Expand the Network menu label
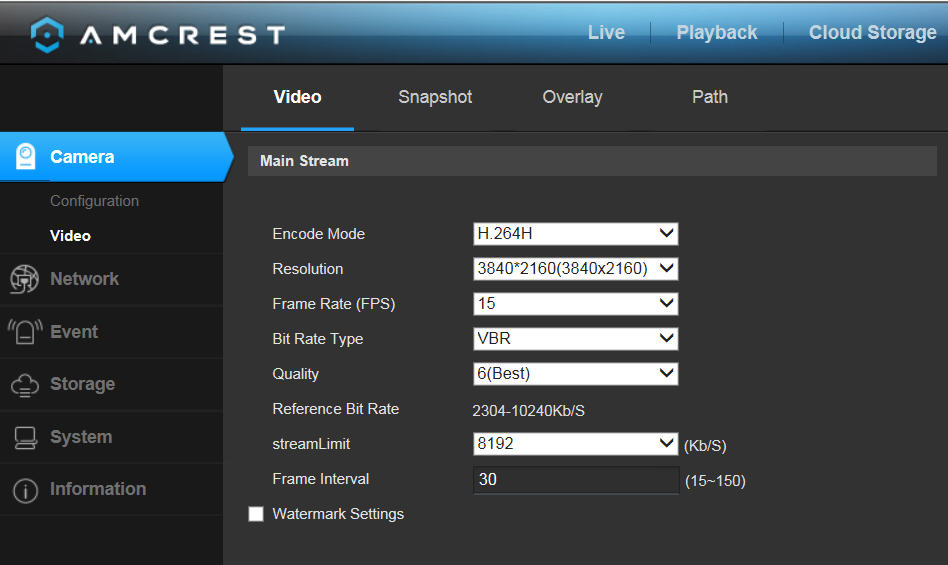Image resolution: width=948 pixels, height=565 pixels. [x=85, y=279]
